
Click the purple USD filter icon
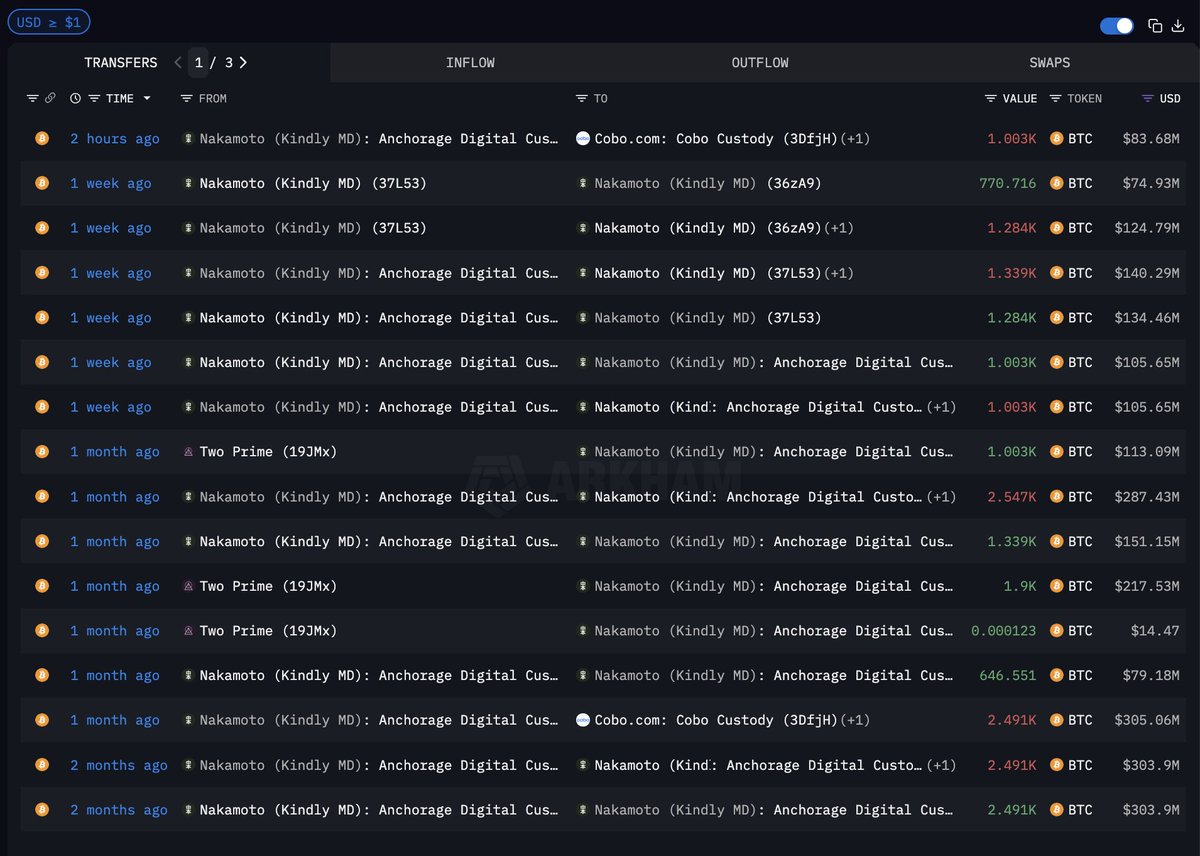click(1148, 98)
